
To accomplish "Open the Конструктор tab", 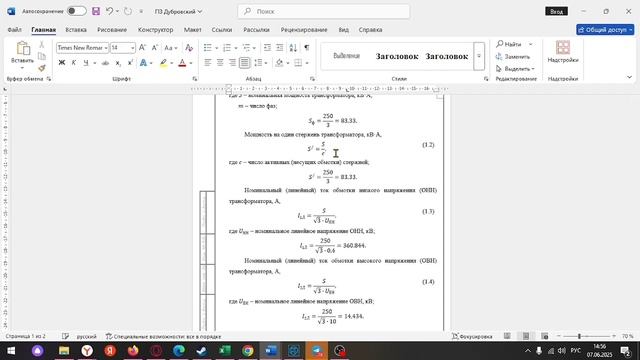I will click(156, 30).
